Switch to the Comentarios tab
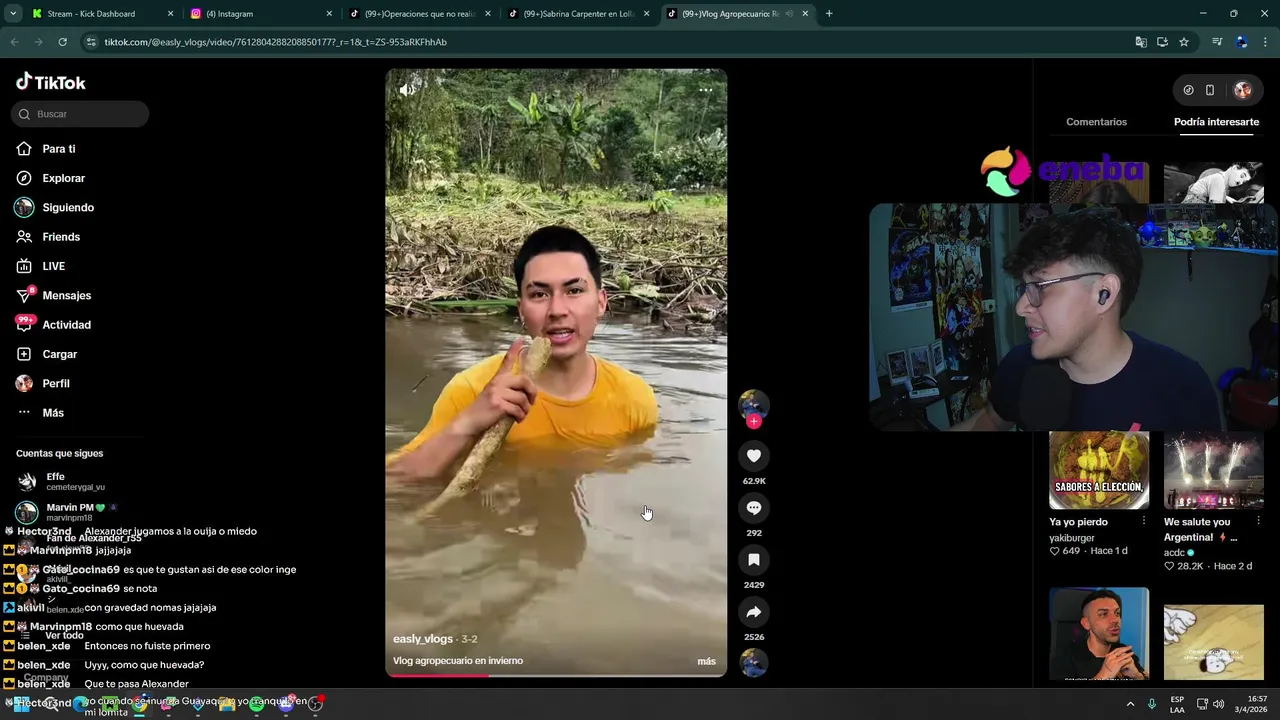Image resolution: width=1280 pixels, height=720 pixels. point(1096,122)
